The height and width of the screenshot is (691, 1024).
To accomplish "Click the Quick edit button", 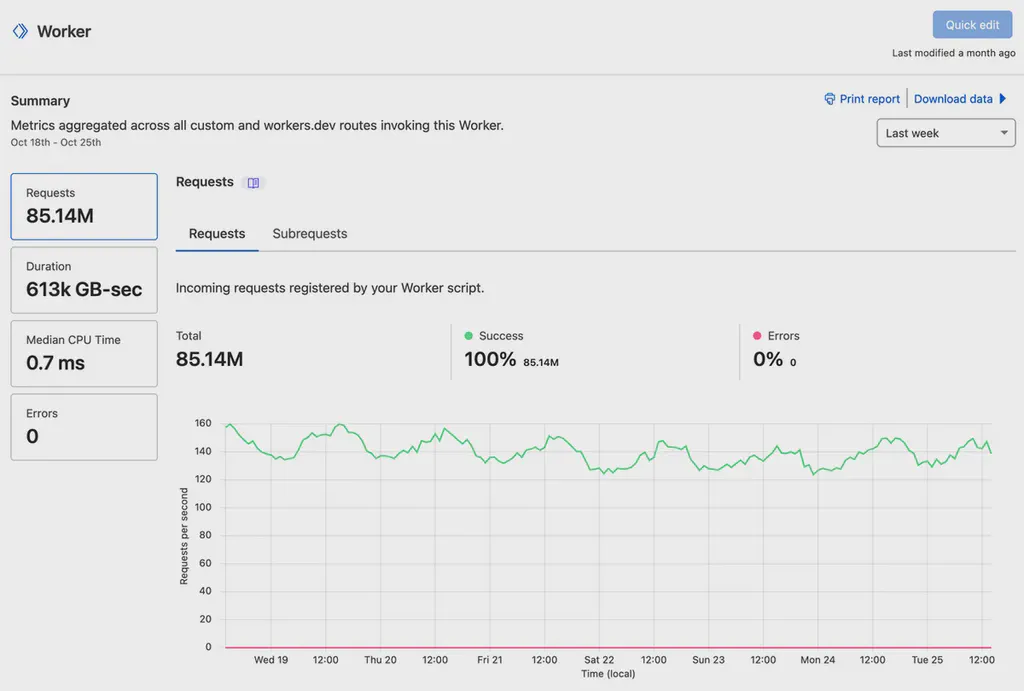I will pyautogui.click(x=971, y=24).
